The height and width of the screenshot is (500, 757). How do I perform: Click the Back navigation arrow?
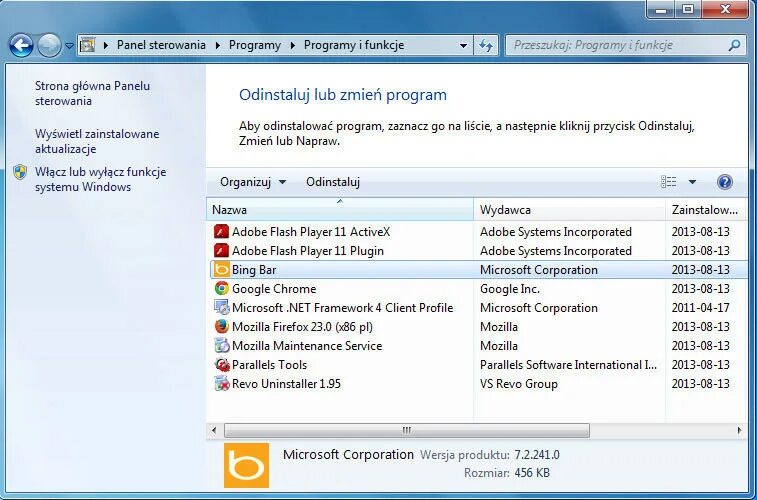[x=21, y=45]
